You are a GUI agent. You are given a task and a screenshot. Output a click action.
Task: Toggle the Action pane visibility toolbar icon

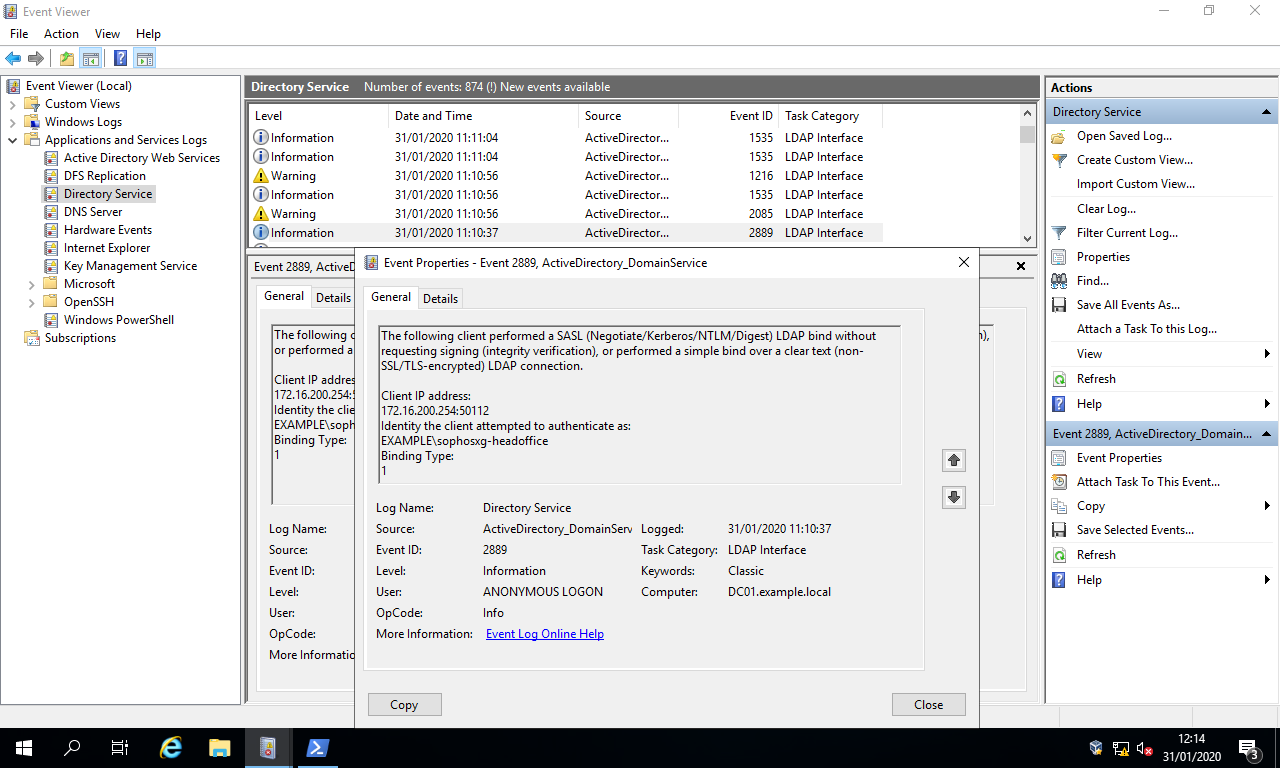(x=145, y=58)
